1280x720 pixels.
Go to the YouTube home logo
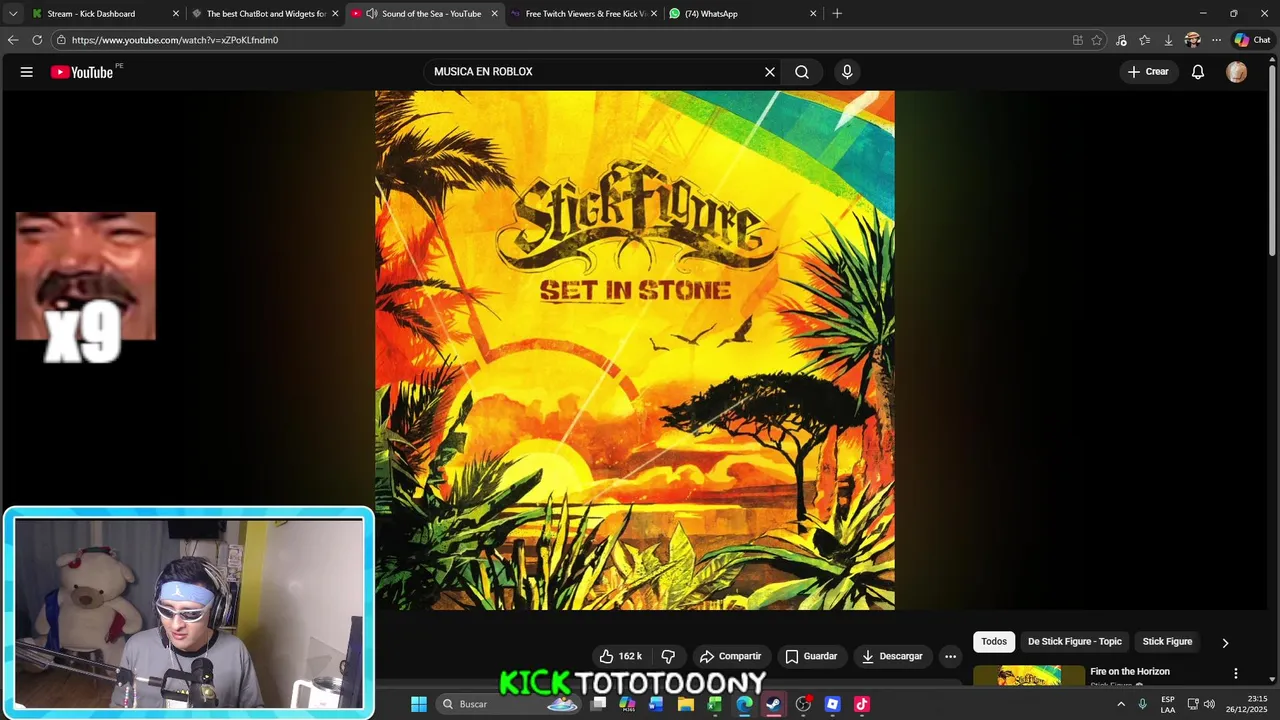[x=82, y=72]
